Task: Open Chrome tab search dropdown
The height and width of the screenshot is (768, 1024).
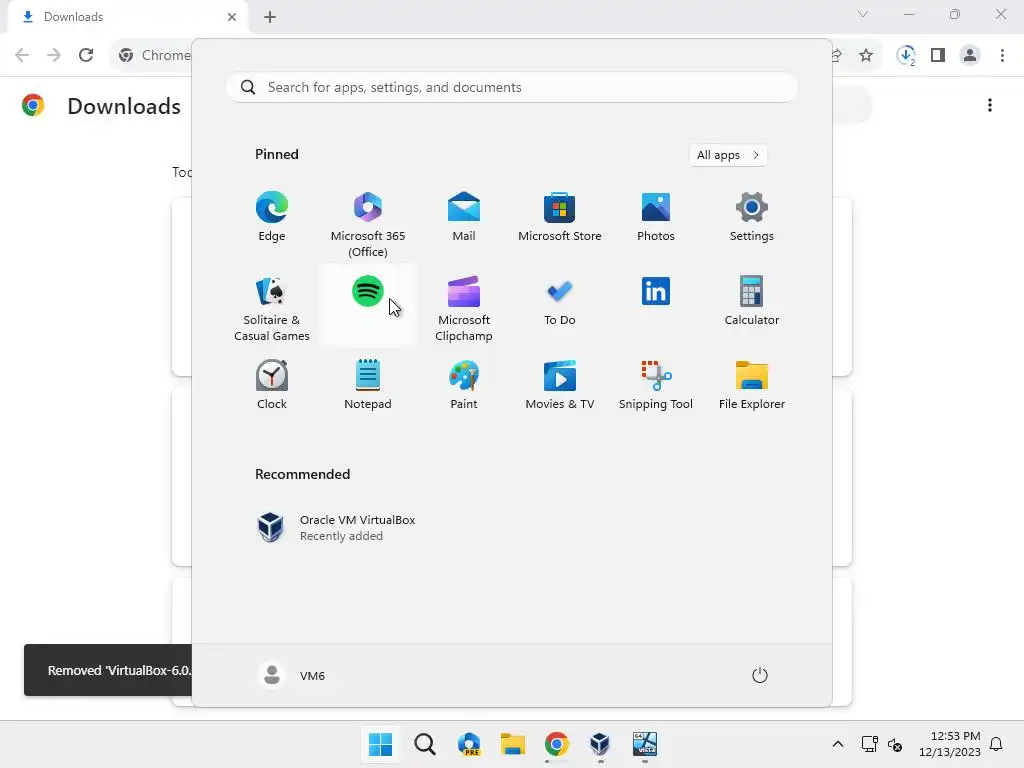Action: pos(863,14)
